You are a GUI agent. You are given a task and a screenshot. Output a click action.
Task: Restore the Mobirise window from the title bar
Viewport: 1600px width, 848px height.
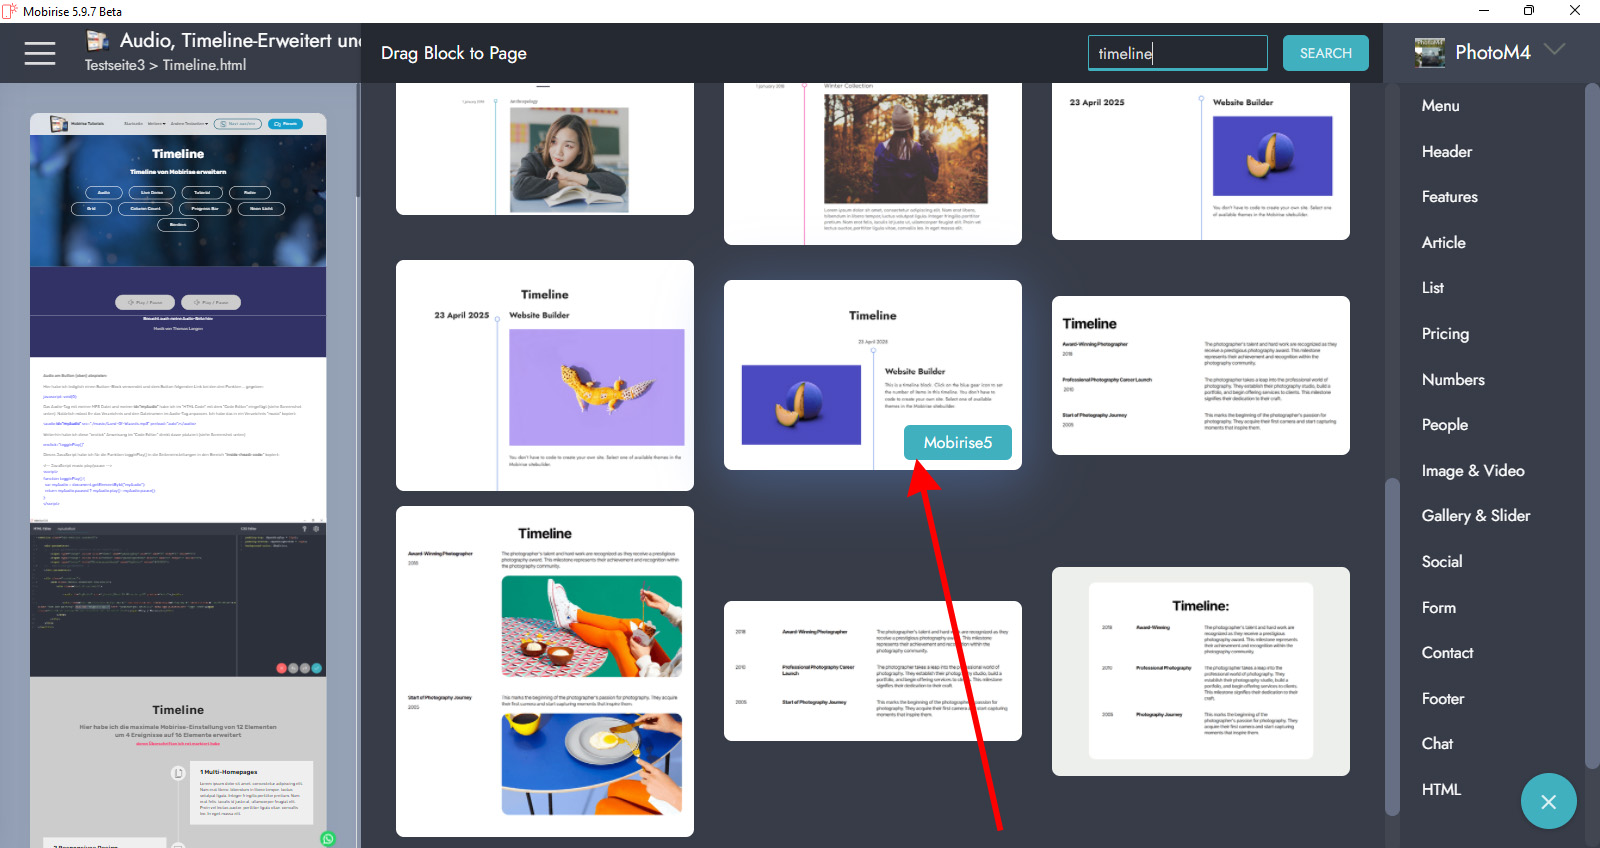pos(1528,11)
